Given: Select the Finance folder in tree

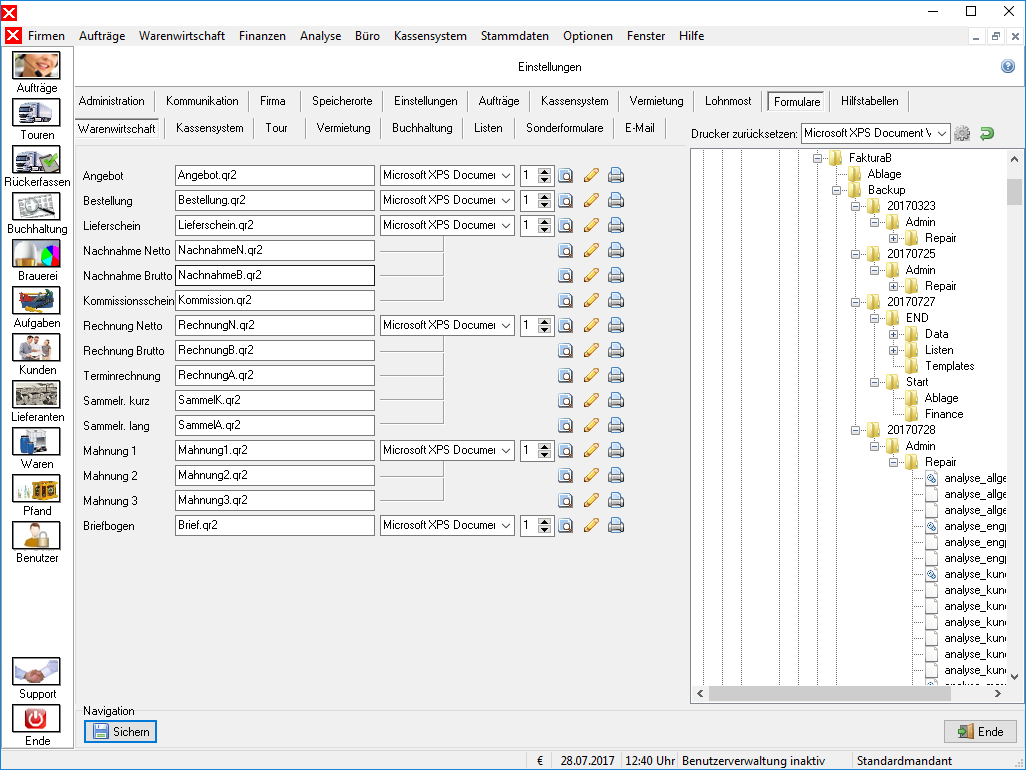Looking at the screenshot, I should [x=944, y=414].
